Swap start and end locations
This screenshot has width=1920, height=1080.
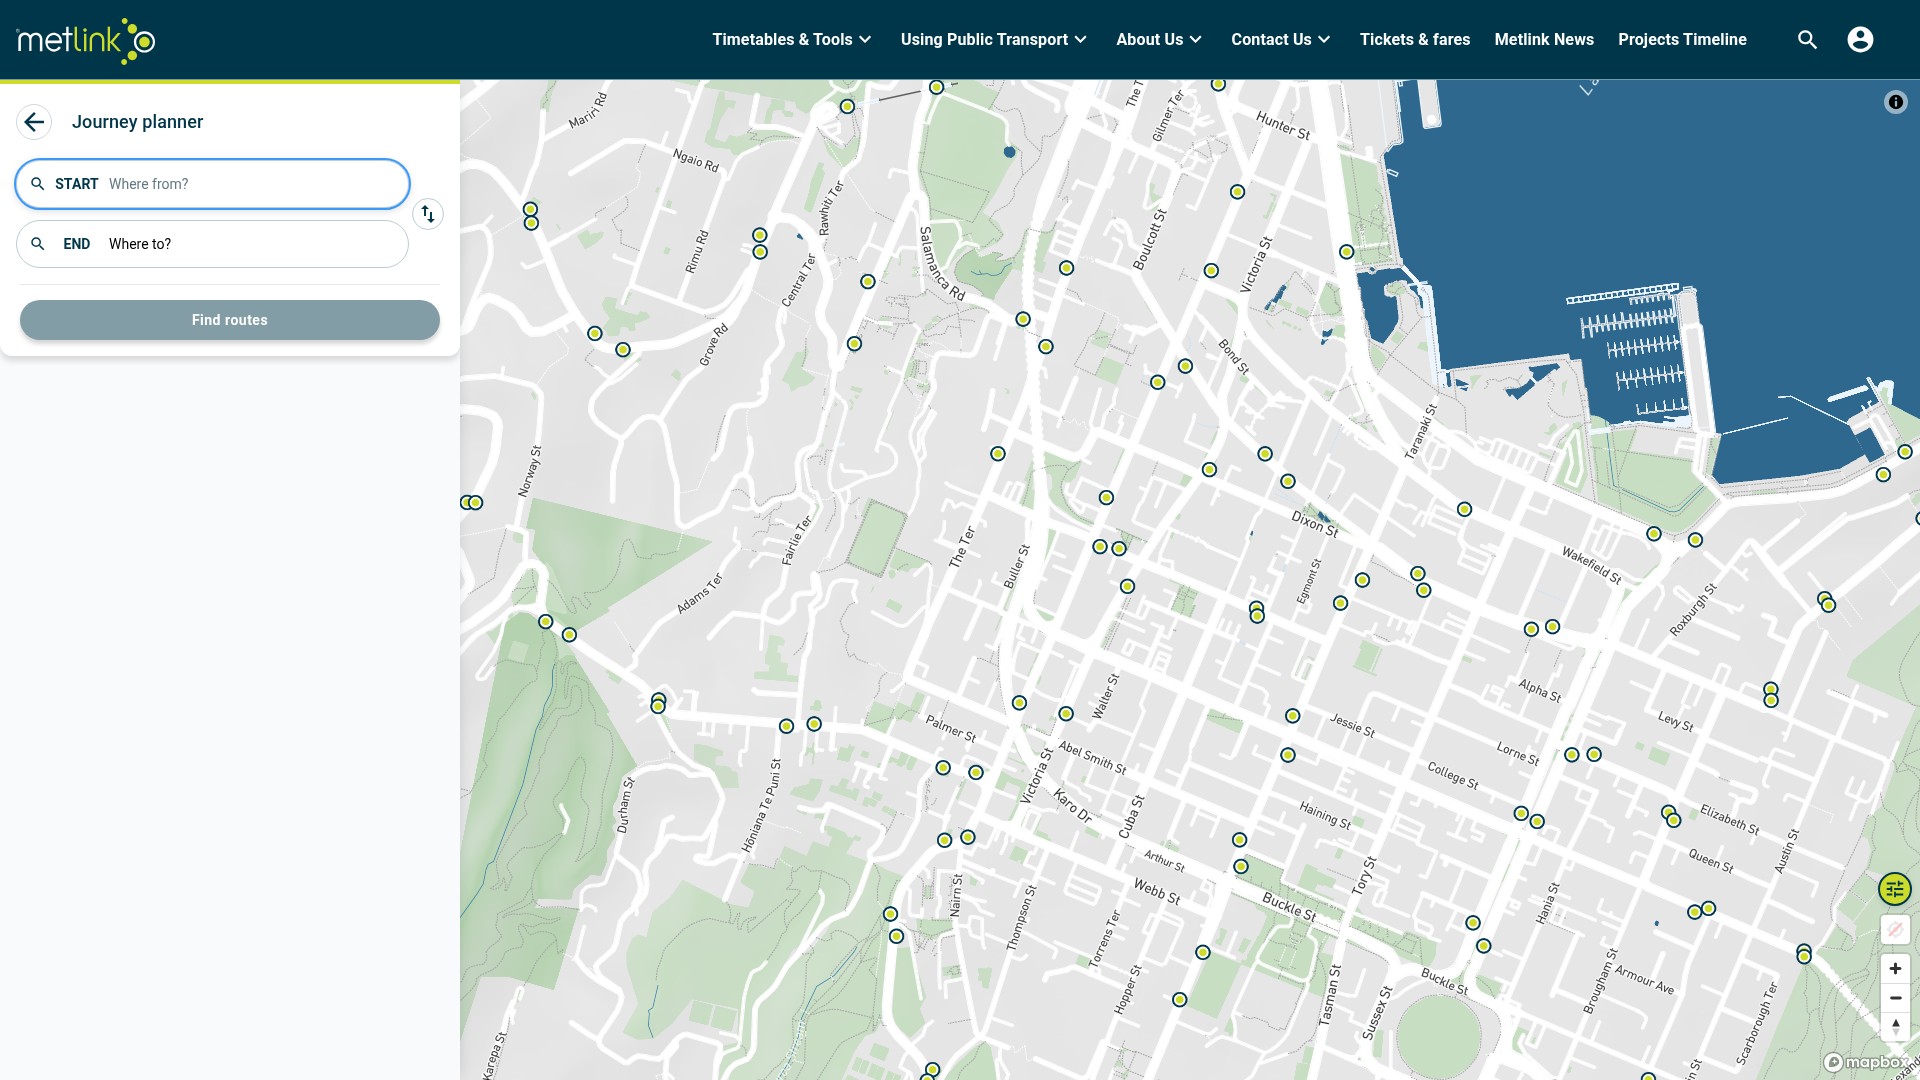click(x=428, y=214)
